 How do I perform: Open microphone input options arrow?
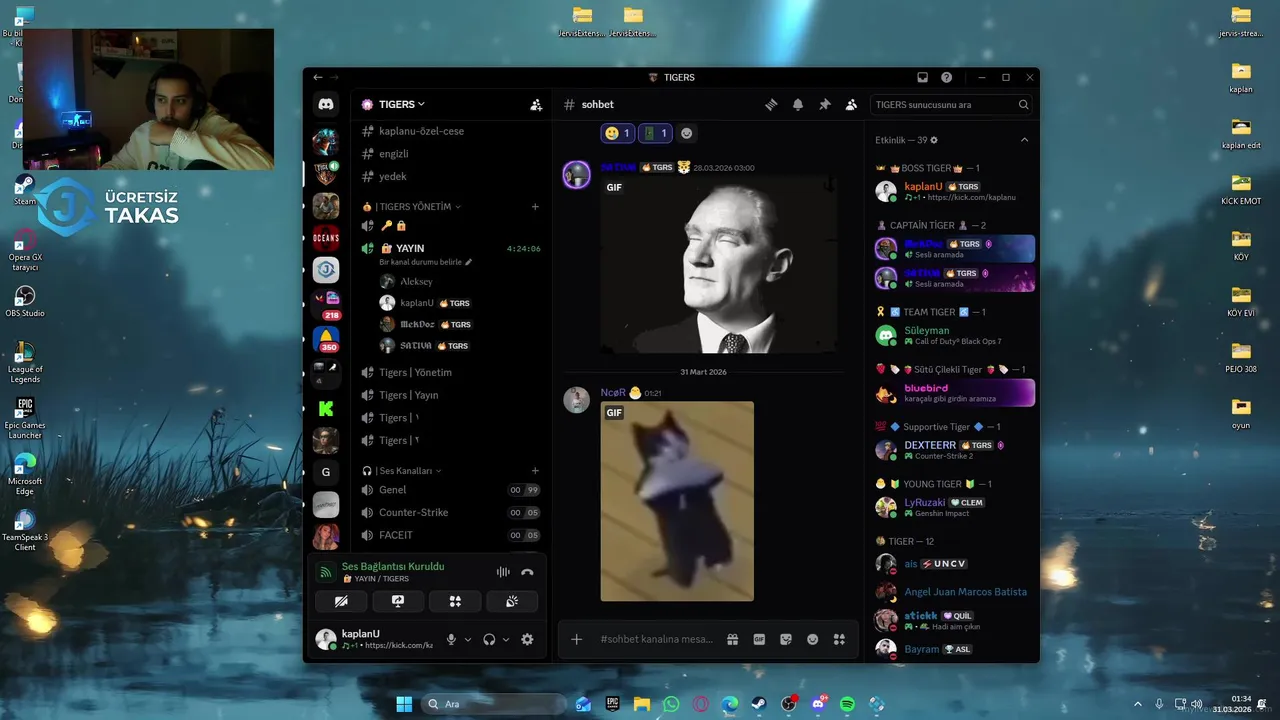coord(467,639)
